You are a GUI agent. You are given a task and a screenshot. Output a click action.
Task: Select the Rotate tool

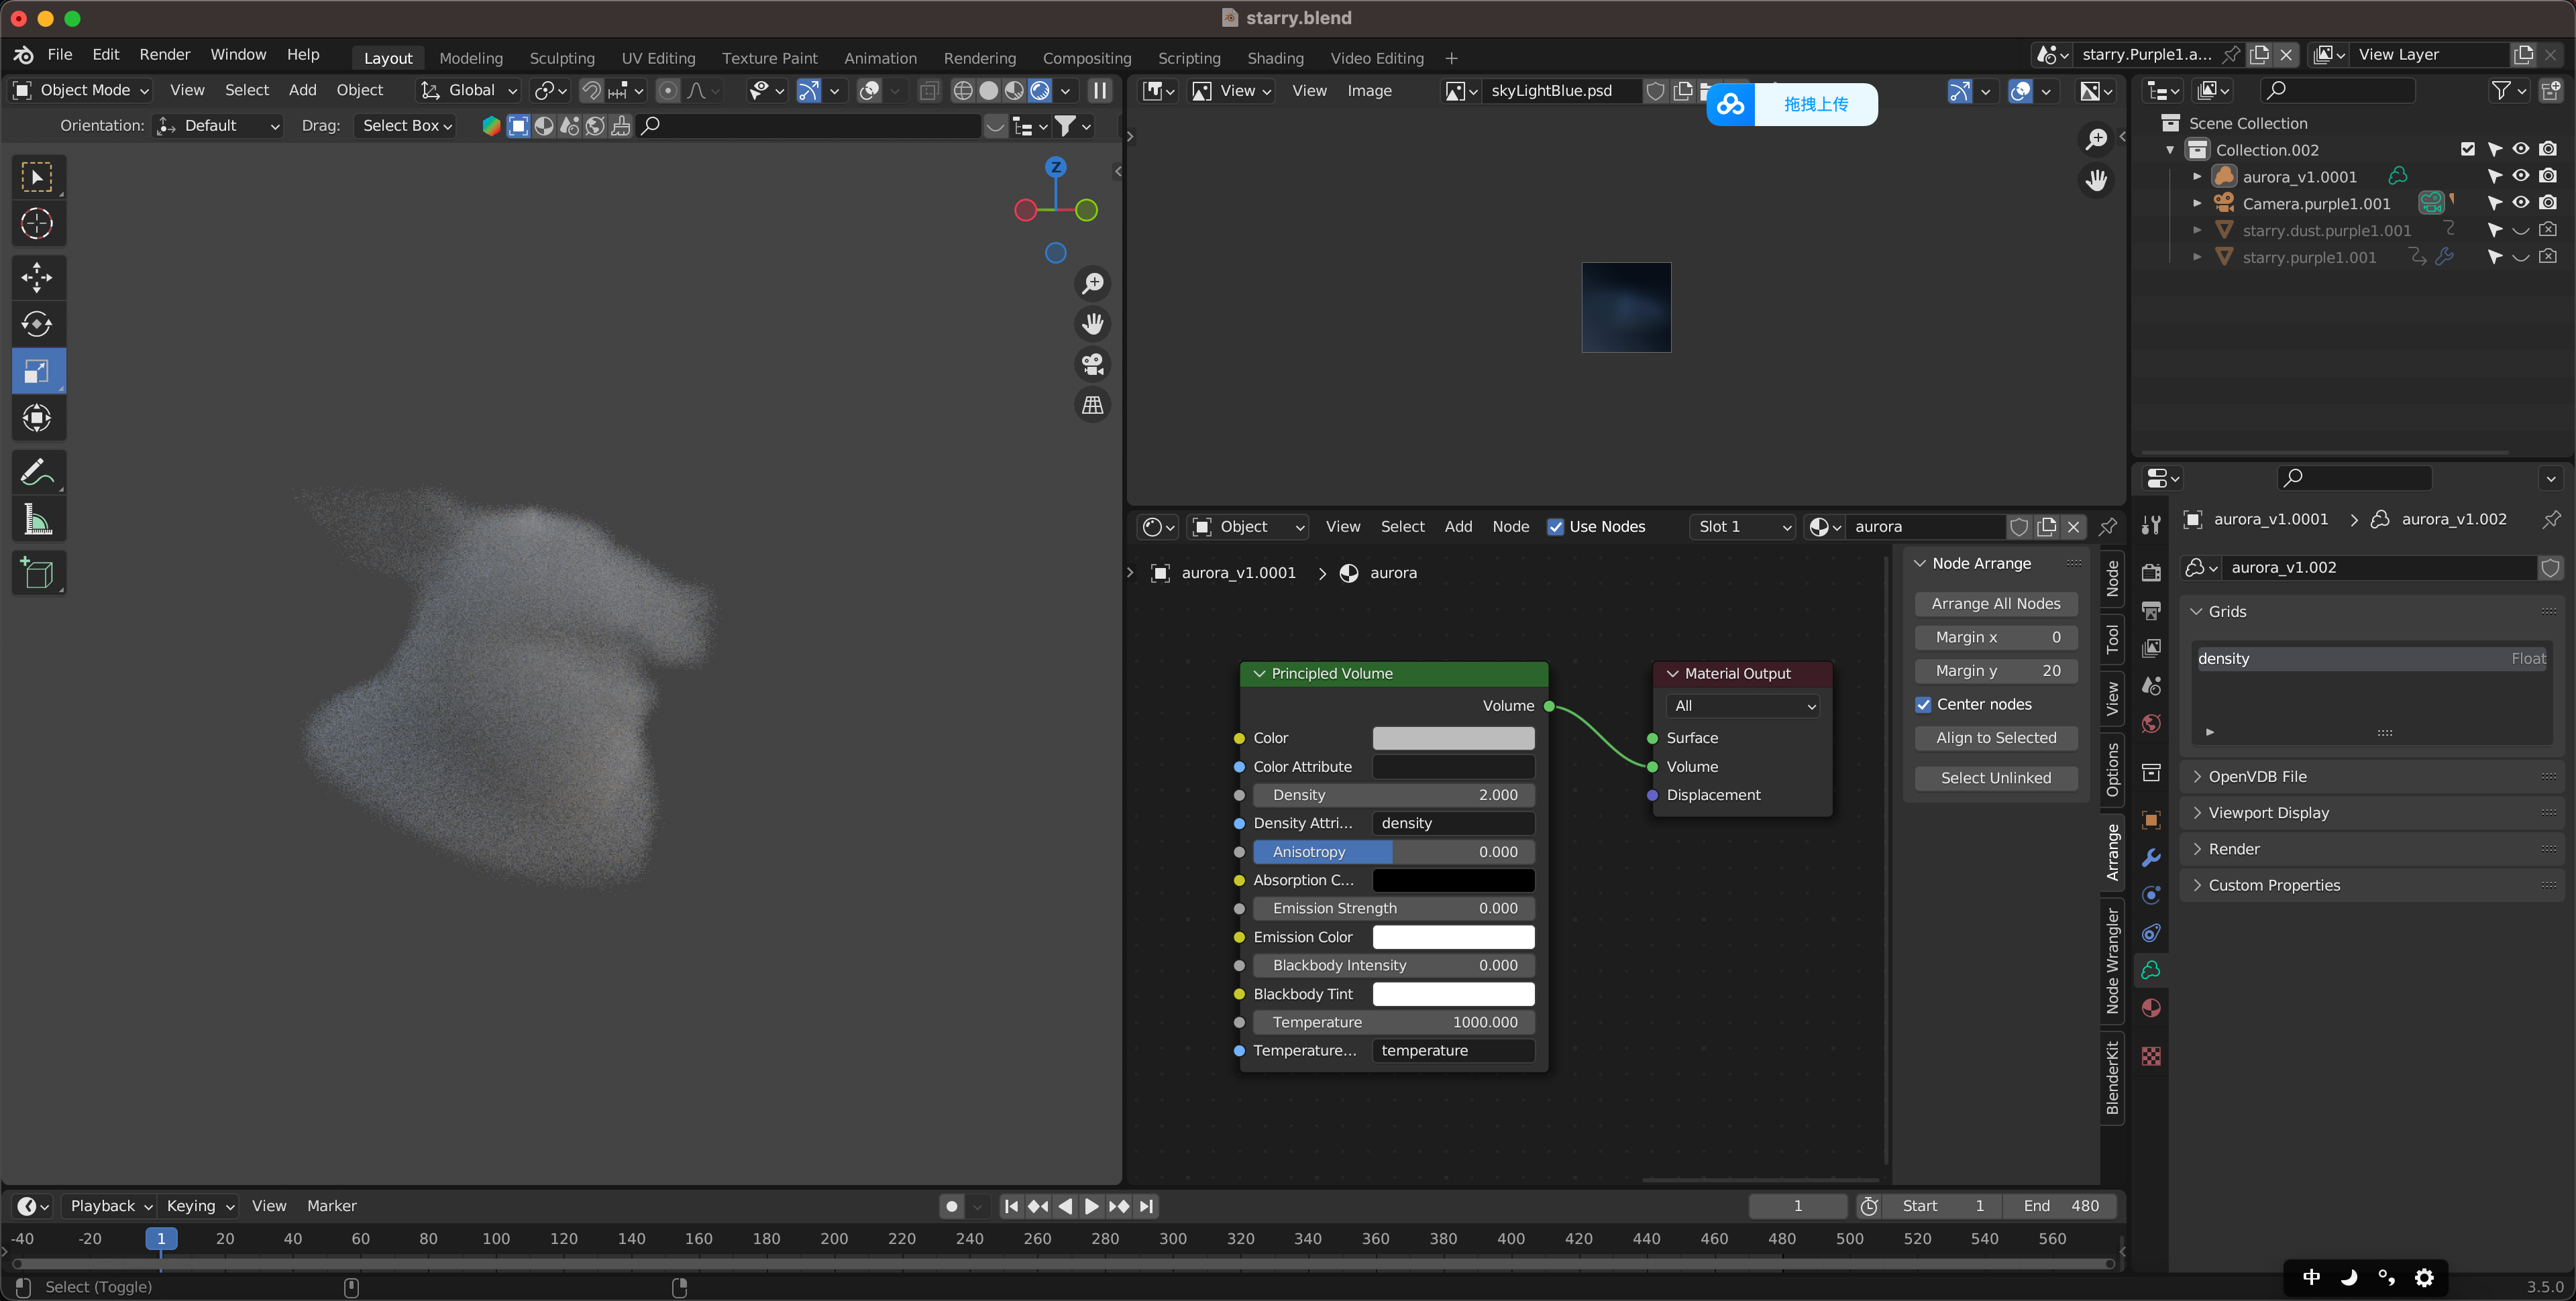tap(37, 324)
